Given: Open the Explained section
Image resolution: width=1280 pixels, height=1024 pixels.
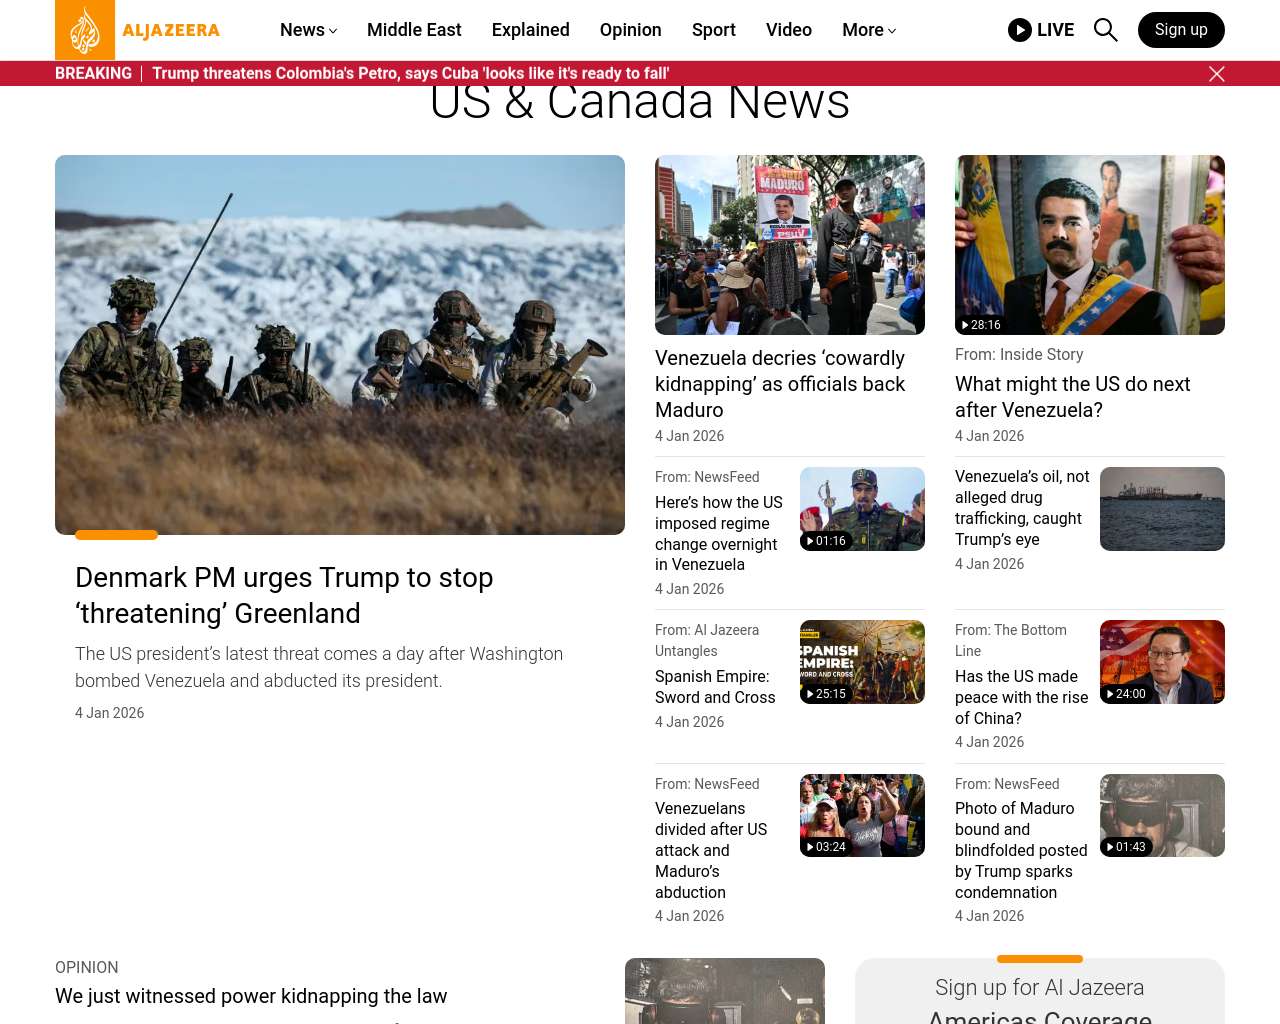Looking at the screenshot, I should tap(531, 30).
